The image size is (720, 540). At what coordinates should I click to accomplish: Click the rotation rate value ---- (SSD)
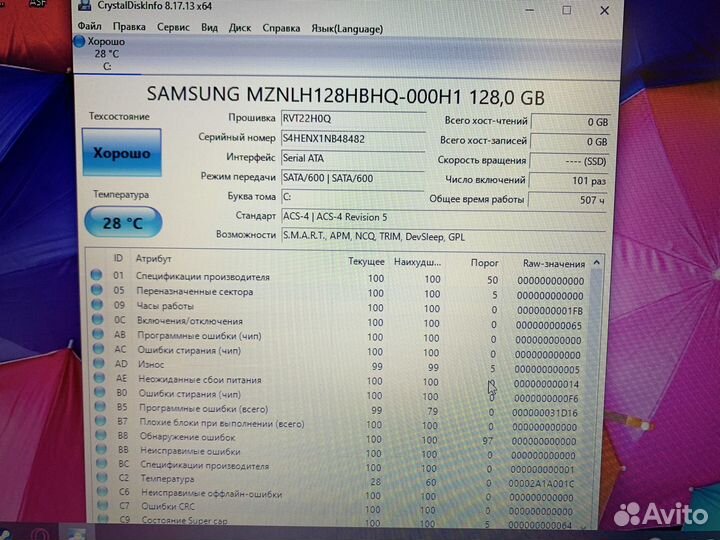coord(570,161)
